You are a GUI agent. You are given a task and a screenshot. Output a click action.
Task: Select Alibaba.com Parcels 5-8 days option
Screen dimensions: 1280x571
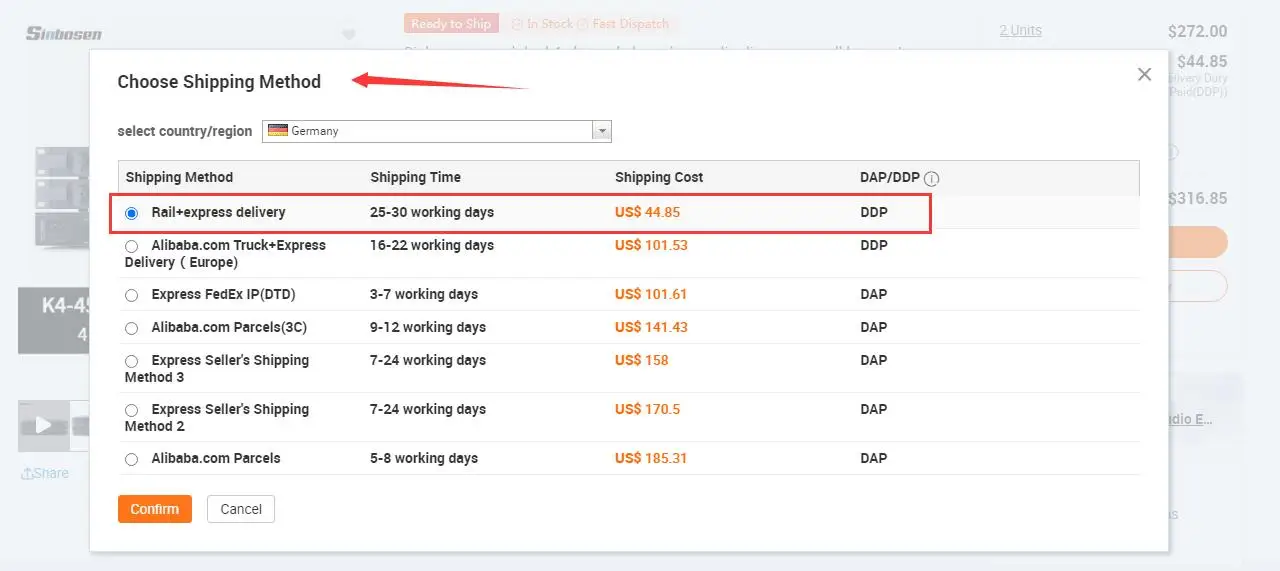(x=132, y=459)
